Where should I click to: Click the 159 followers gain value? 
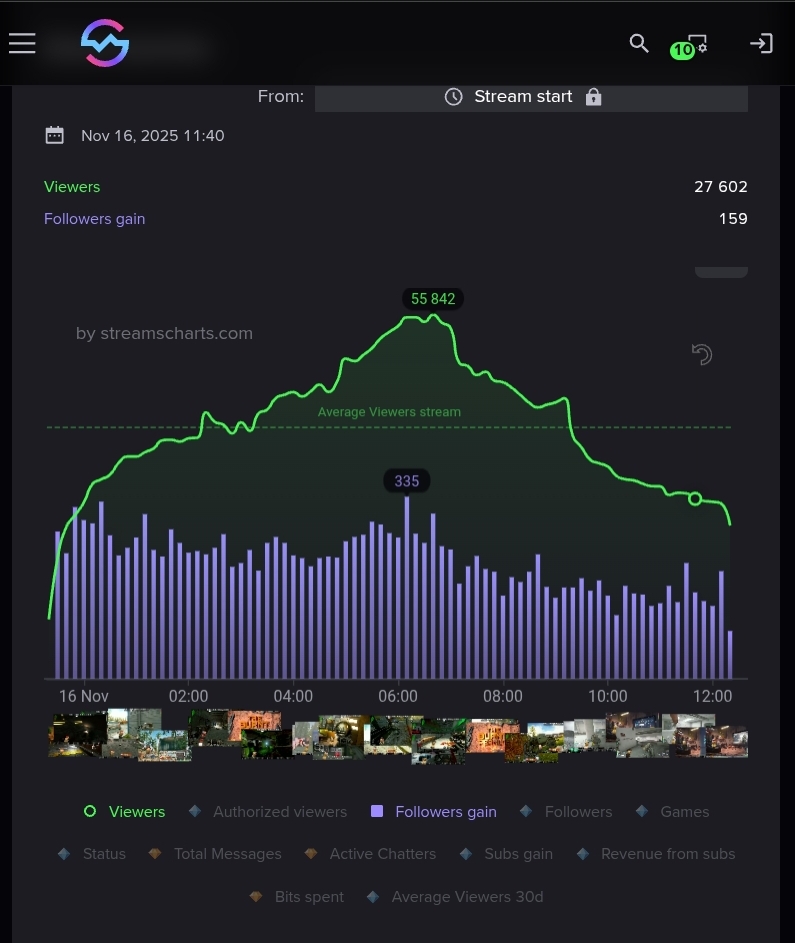coord(733,218)
